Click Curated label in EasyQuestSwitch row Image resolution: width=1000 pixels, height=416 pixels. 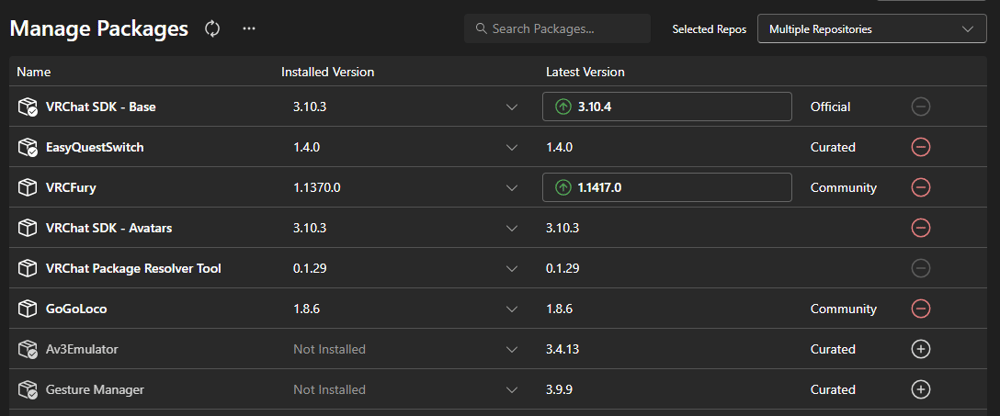point(832,147)
